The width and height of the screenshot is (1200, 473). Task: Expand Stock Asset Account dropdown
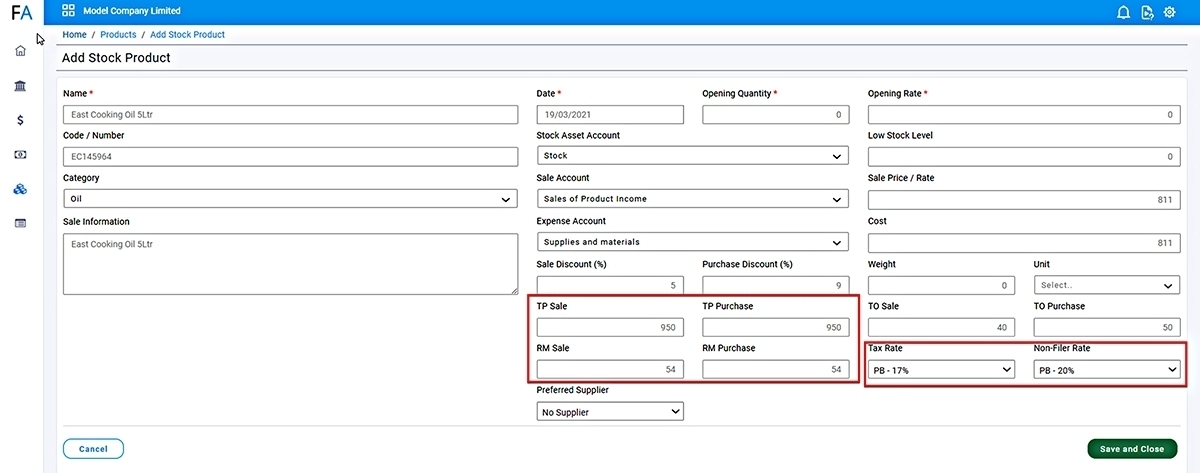click(692, 156)
